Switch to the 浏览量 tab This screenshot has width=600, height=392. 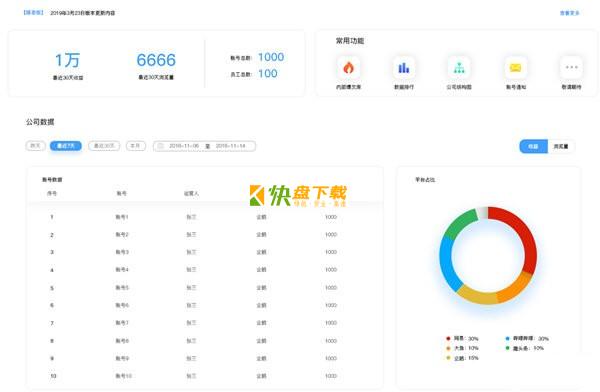click(561, 146)
